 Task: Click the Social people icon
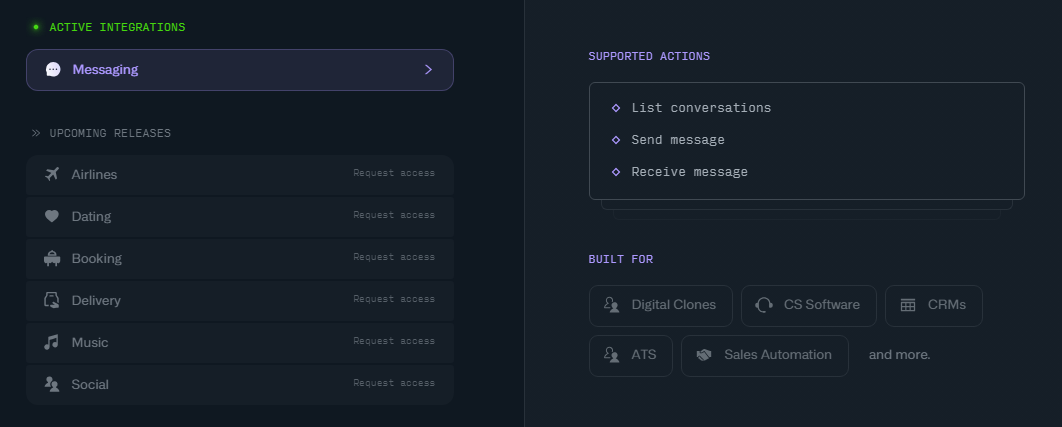(x=52, y=384)
